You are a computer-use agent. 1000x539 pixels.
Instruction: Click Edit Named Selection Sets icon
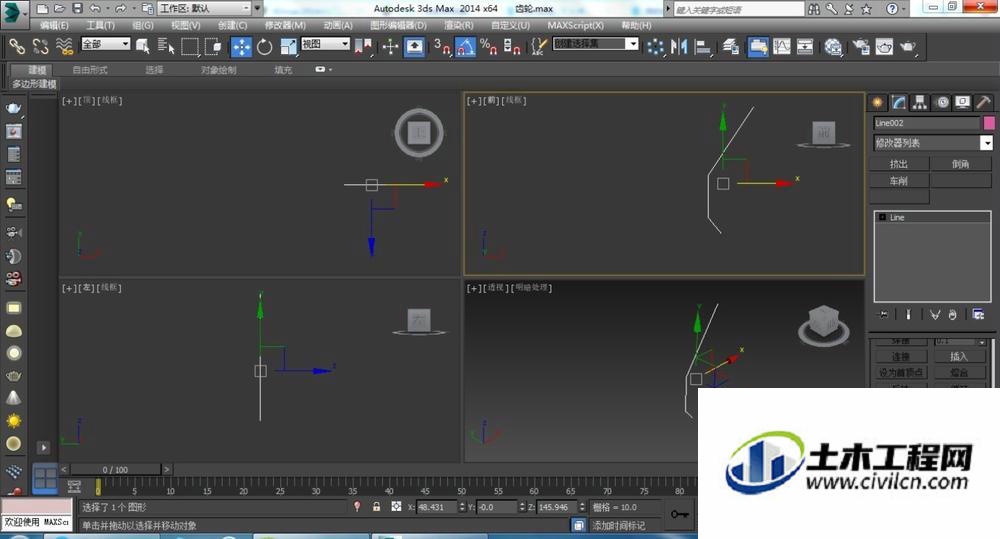point(540,47)
